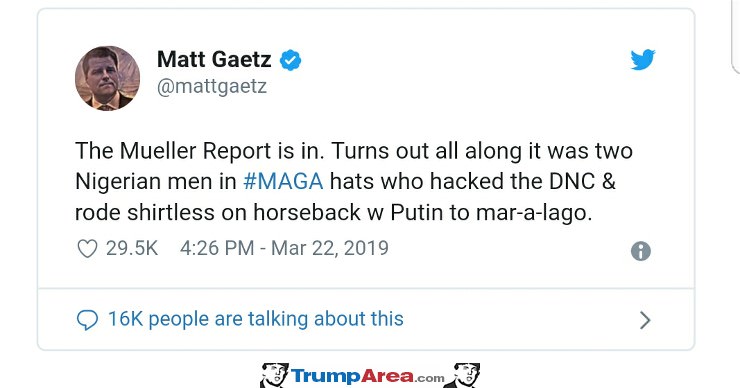Open '16K people are talking about this'
The image size is (740, 388).
(x=256, y=319)
